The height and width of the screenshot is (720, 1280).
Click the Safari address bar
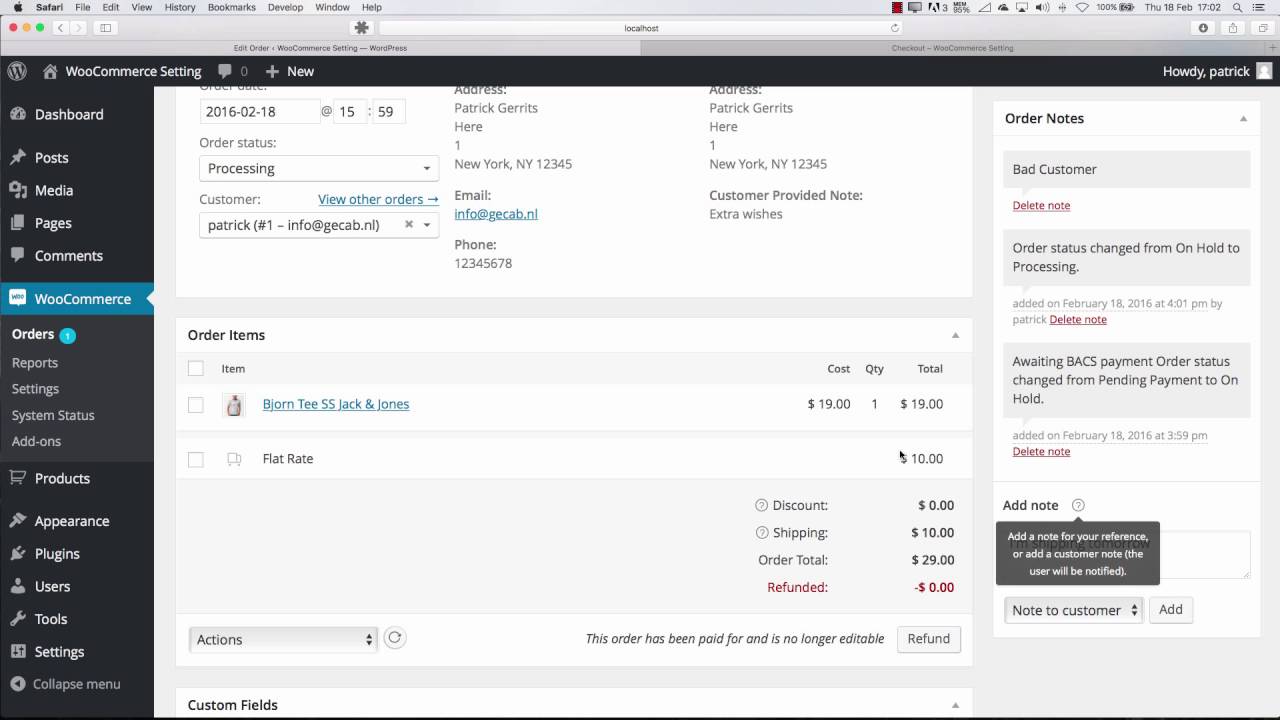tap(640, 28)
